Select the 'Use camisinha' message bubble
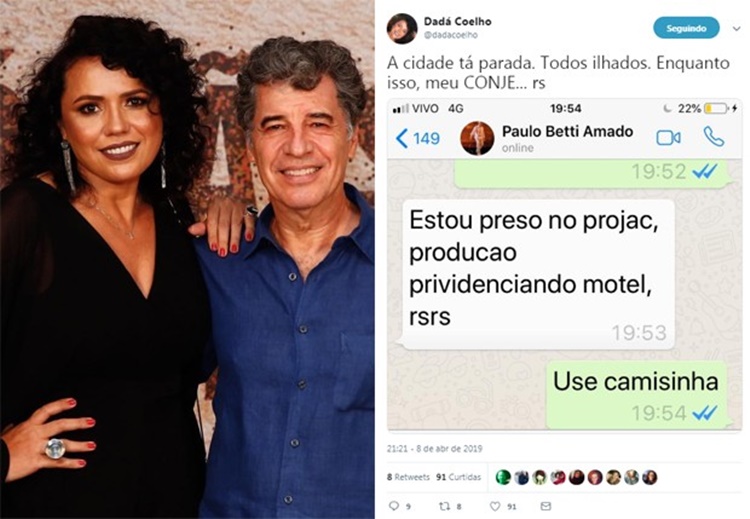This screenshot has width=750, height=519. pos(637,395)
